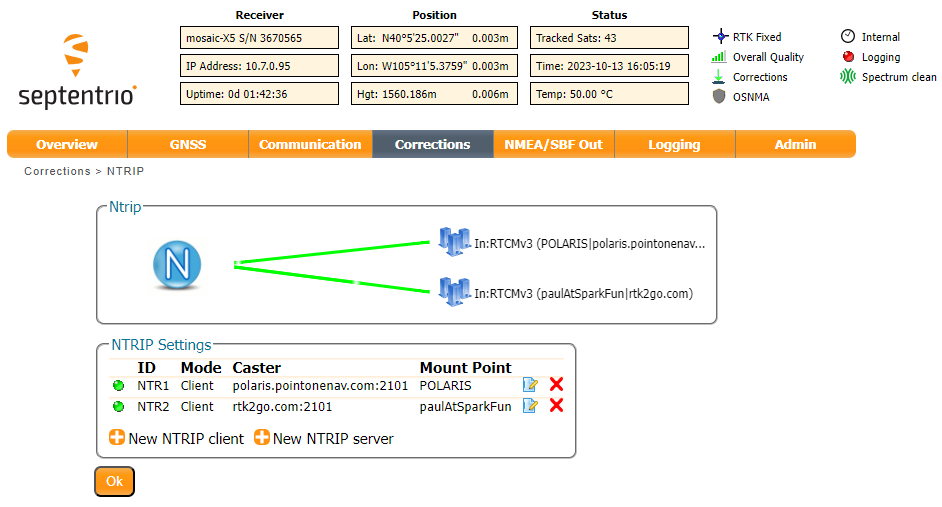Click the green status dot for NTR1
The height and width of the screenshot is (507, 942).
[118, 386]
